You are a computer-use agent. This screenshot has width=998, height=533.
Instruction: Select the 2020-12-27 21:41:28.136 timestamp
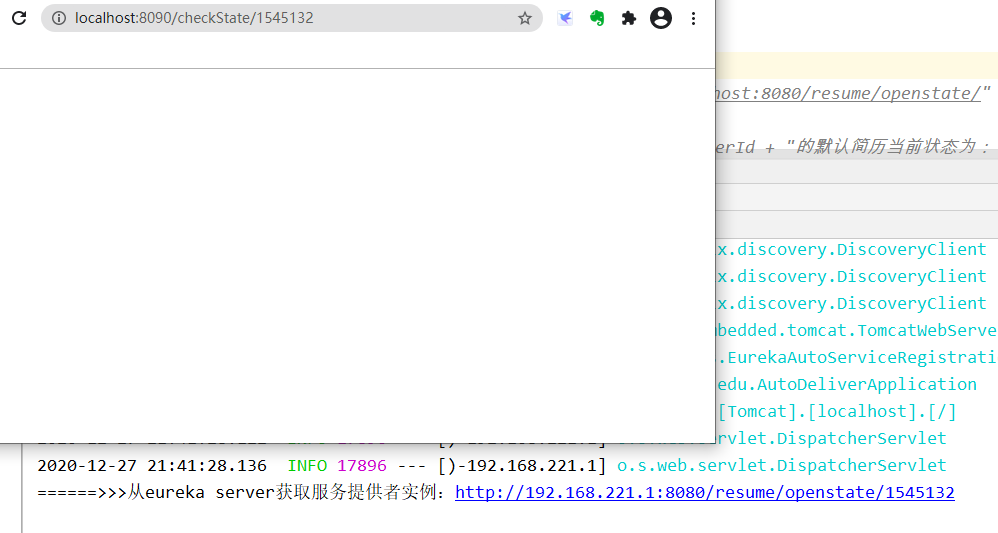tap(151, 465)
